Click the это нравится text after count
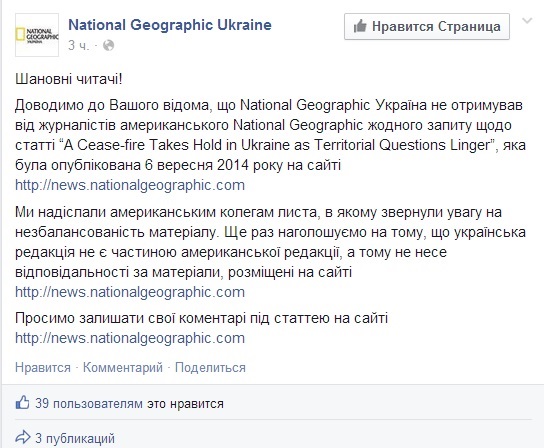Image resolution: width=544 pixels, height=448 pixels. [x=185, y=404]
